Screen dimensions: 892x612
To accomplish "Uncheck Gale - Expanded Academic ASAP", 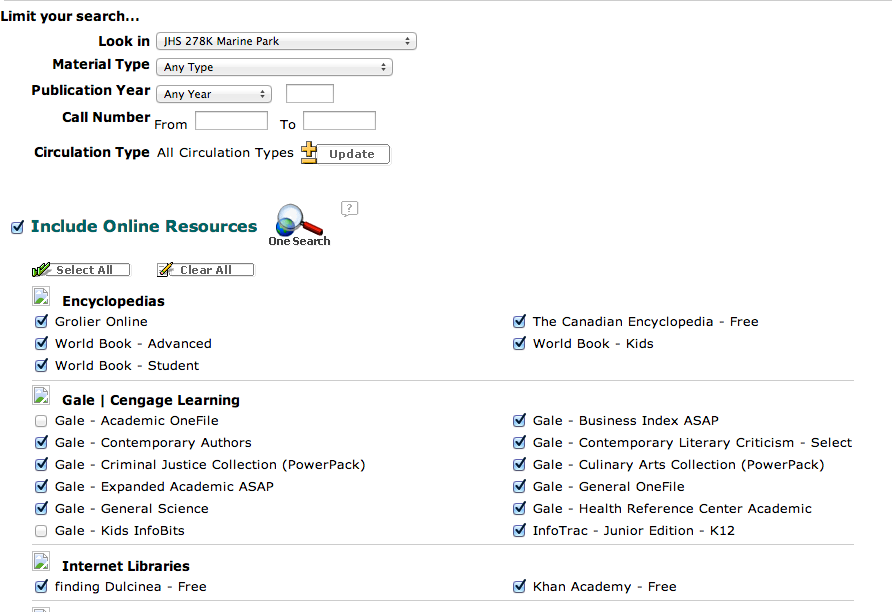I will [x=41, y=487].
